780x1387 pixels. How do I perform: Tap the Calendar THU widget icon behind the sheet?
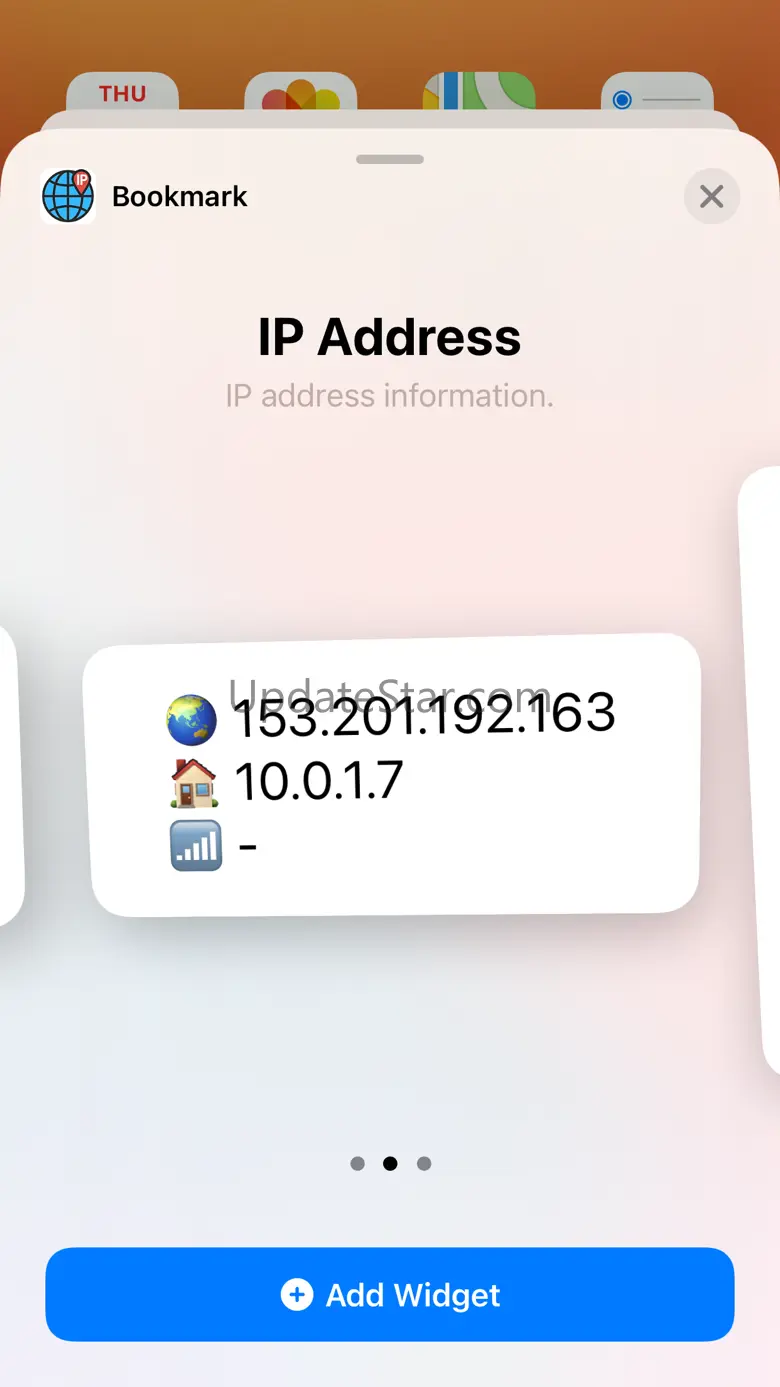click(123, 92)
